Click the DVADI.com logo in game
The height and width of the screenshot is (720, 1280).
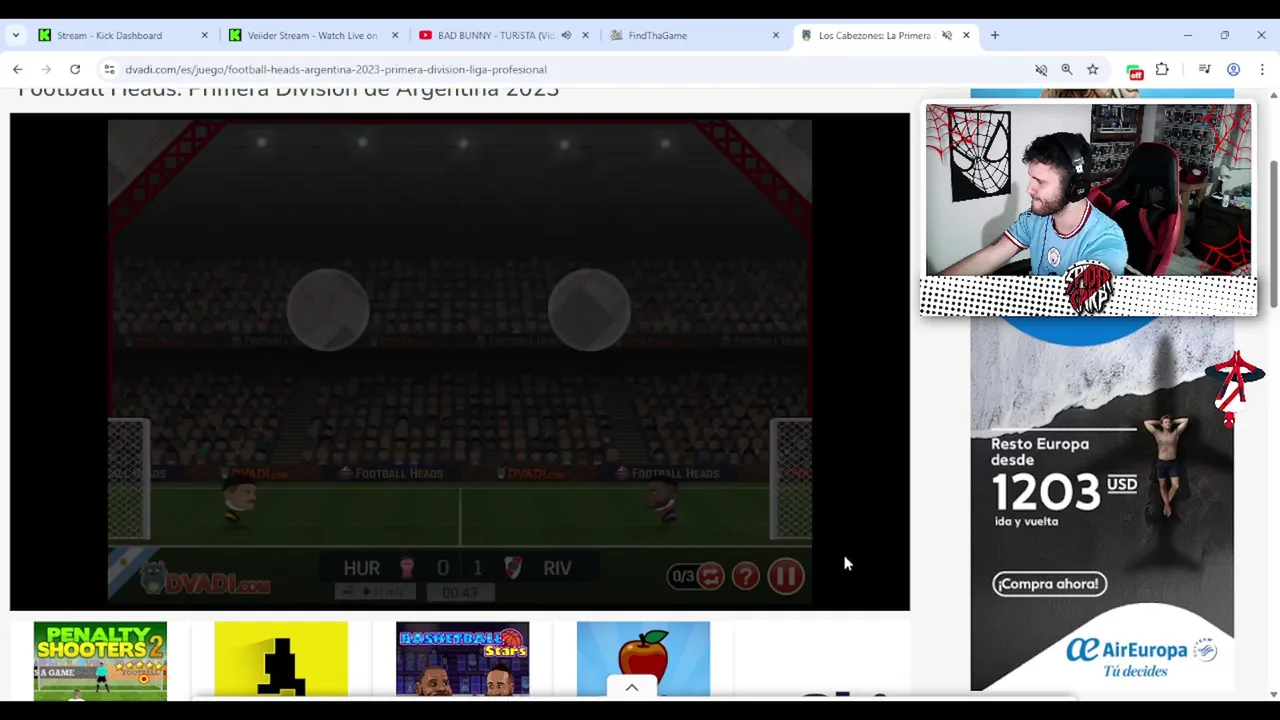205,580
